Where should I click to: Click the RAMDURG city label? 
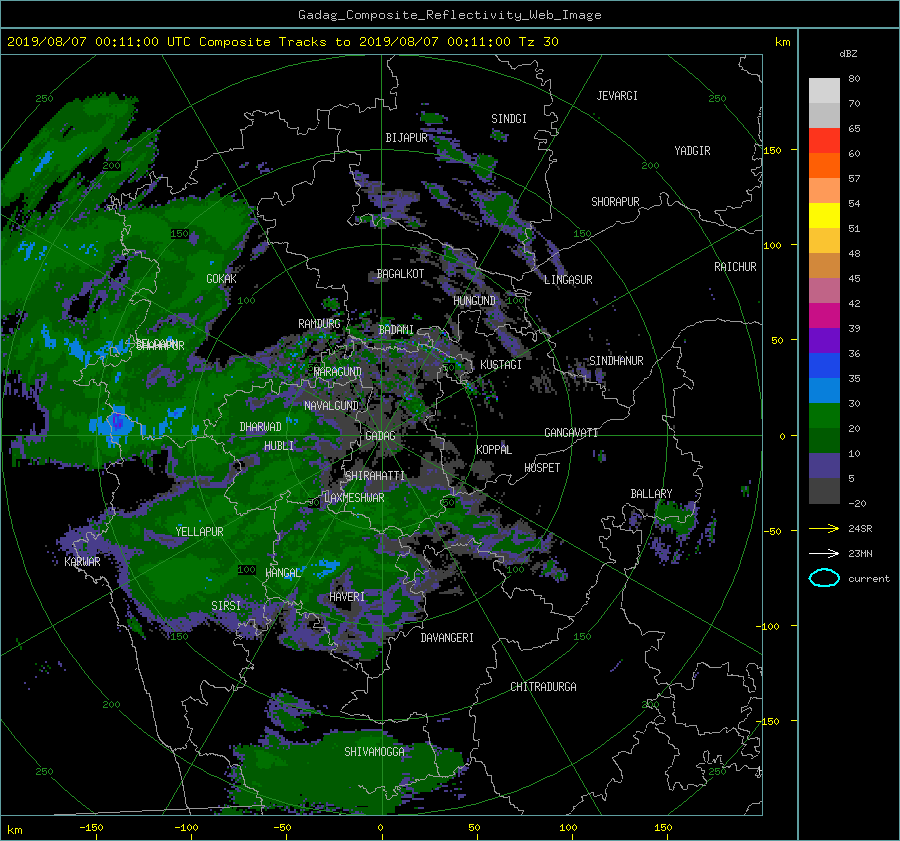tap(319, 324)
